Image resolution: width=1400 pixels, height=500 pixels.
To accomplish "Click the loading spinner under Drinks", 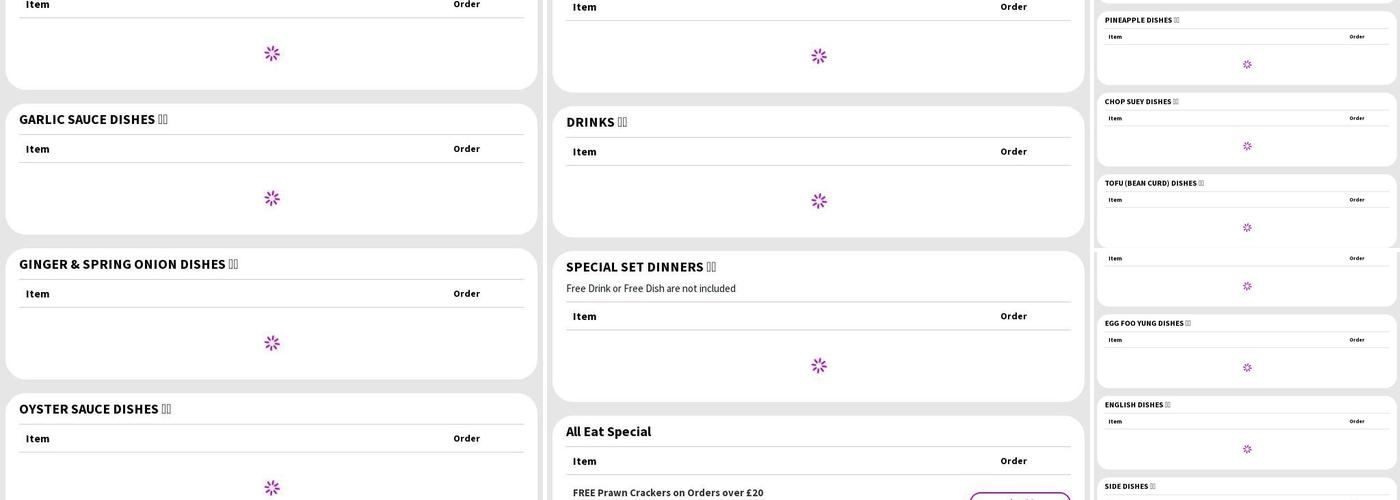I will (x=819, y=201).
